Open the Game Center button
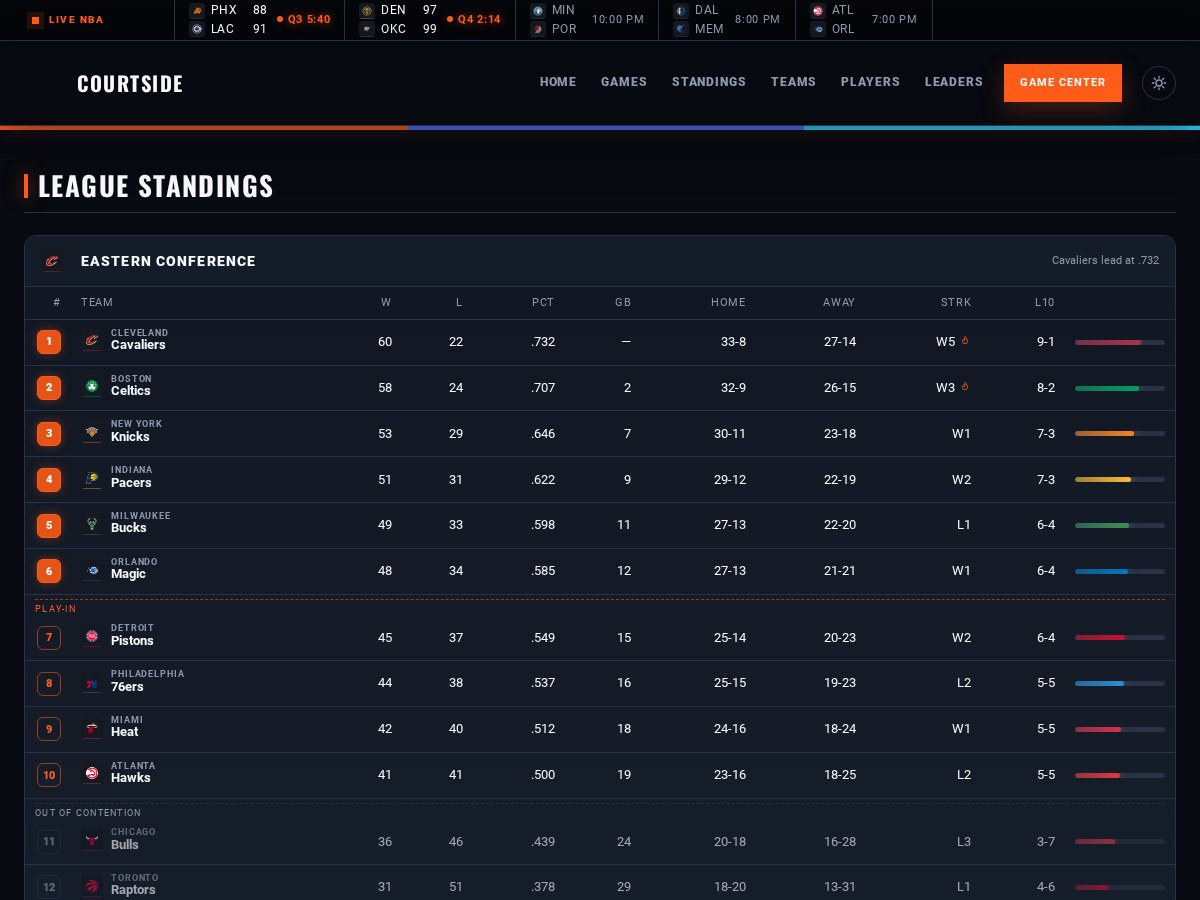Viewport: 1200px width, 900px height. pos(1063,83)
